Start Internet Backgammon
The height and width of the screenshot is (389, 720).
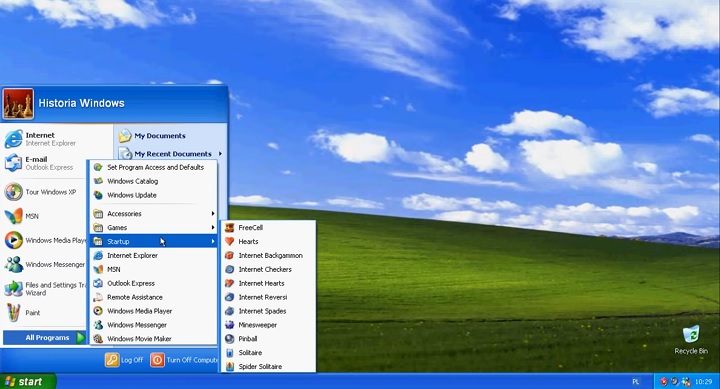(x=268, y=255)
